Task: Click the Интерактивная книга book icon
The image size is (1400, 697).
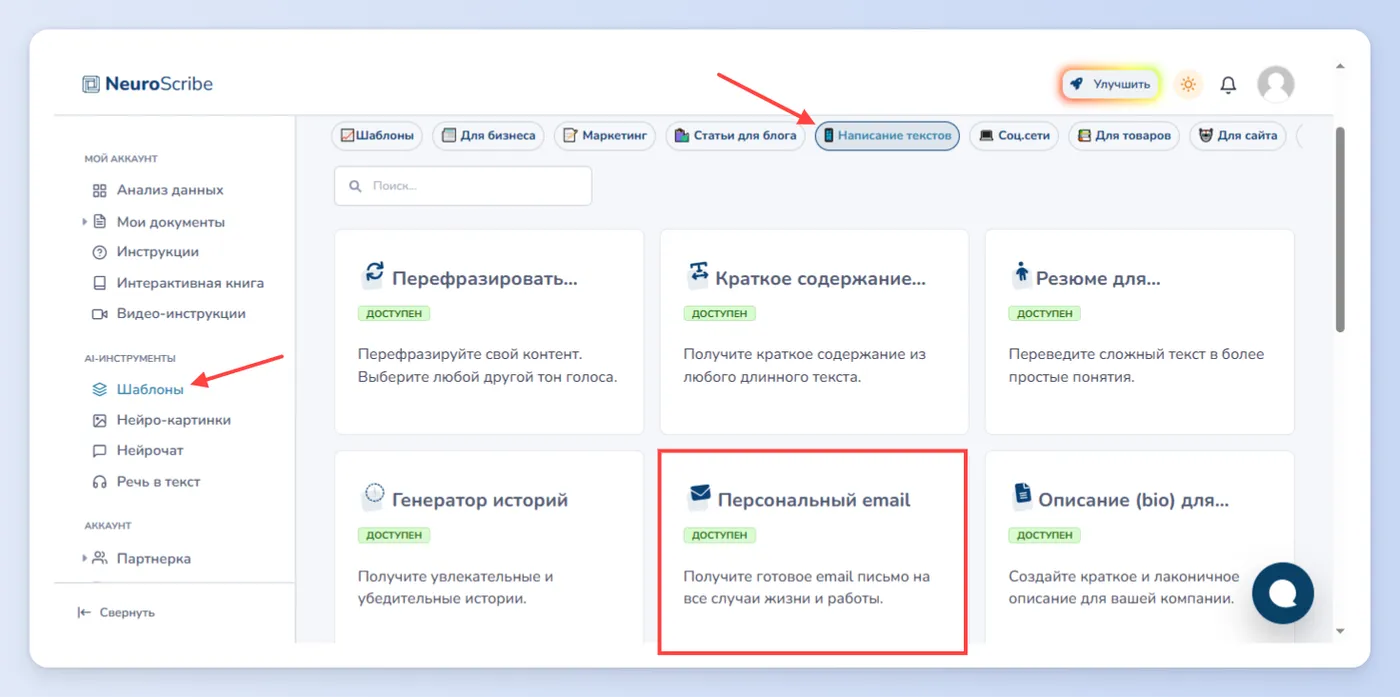Action: (x=99, y=283)
